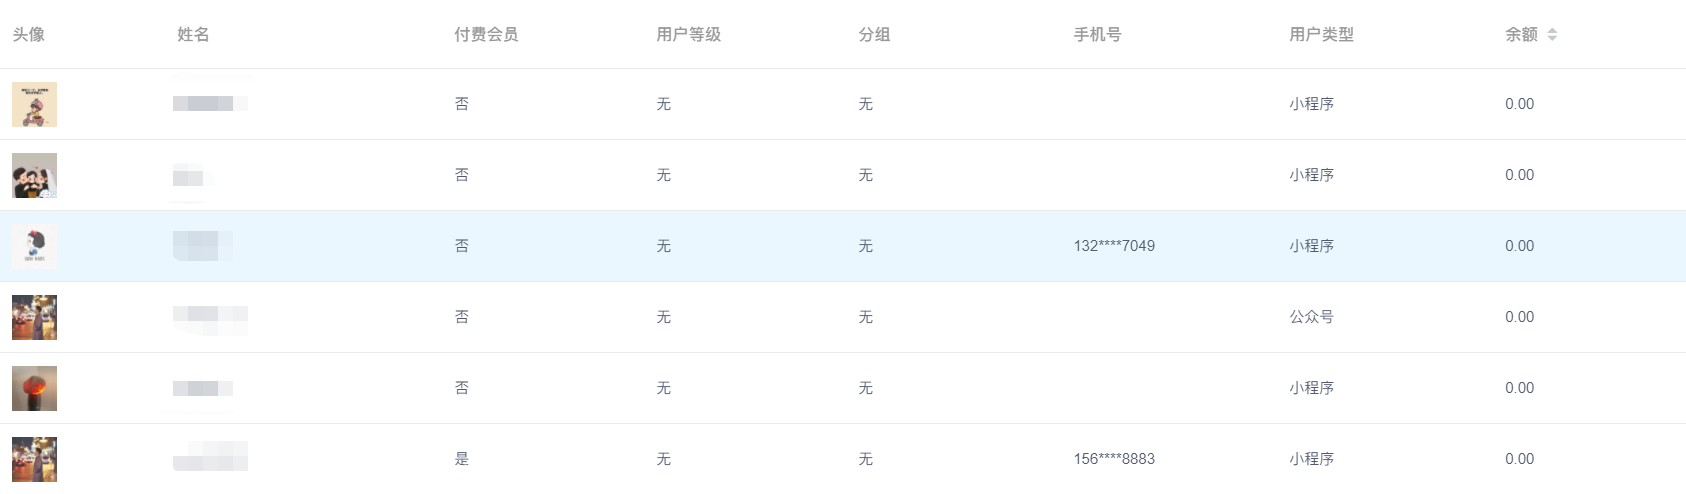Click blurred name in the last row
Screen dimensions: 1686x494
(210, 457)
